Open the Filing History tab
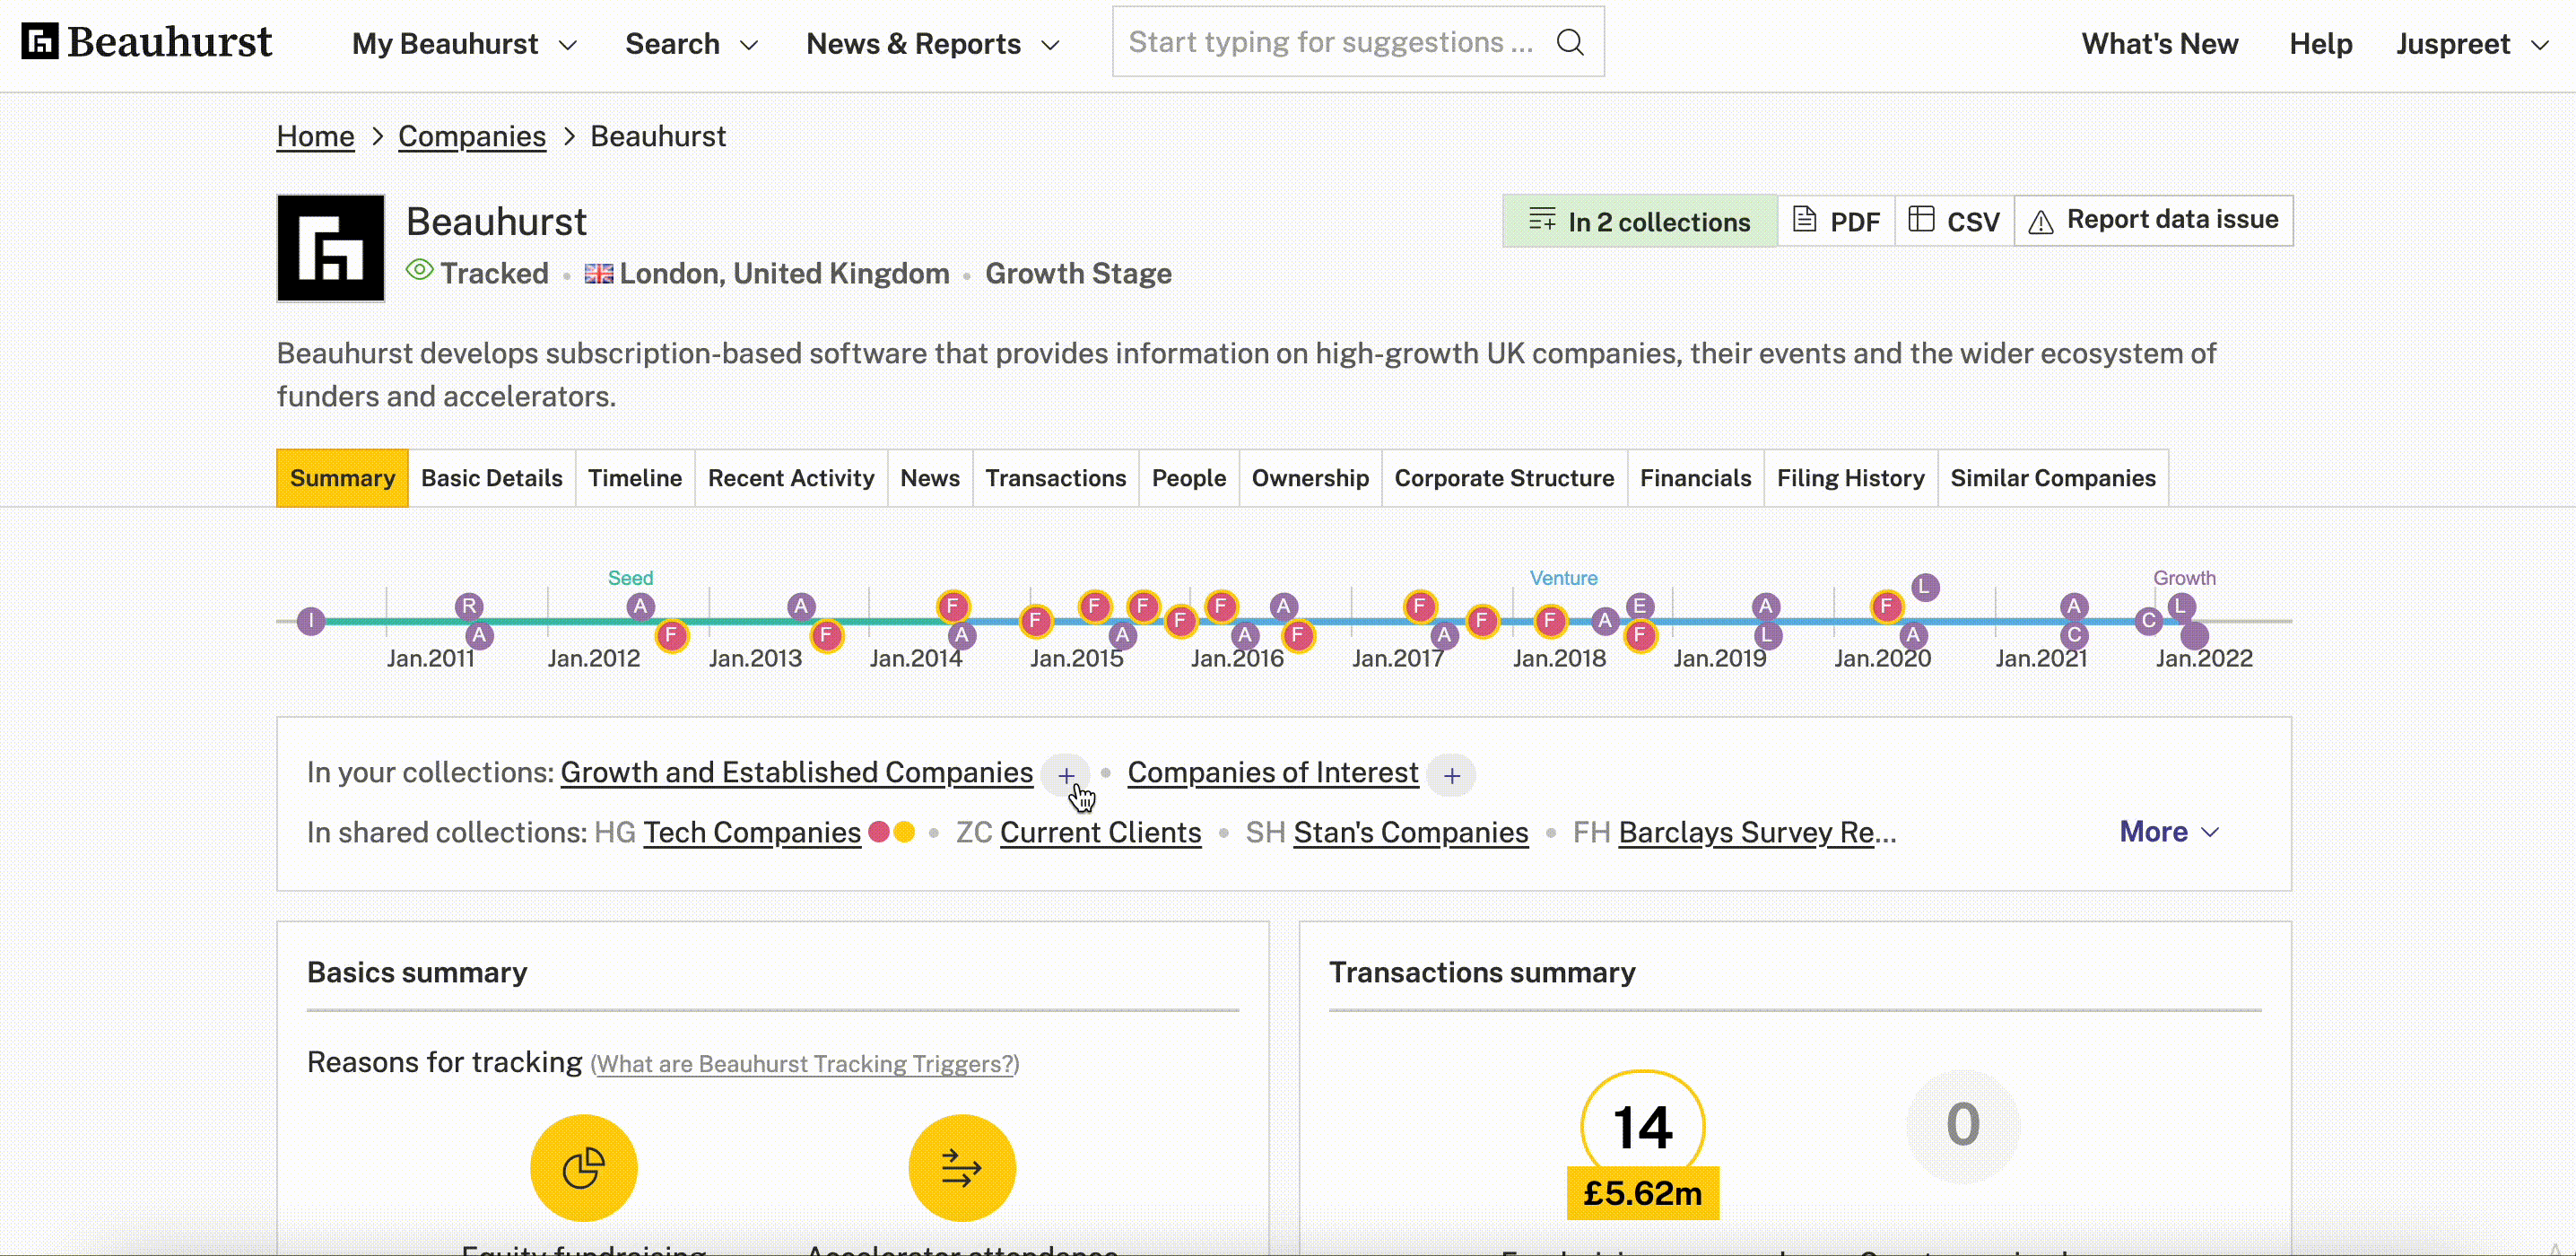Viewport: 2576px width, 1256px height. click(1850, 478)
